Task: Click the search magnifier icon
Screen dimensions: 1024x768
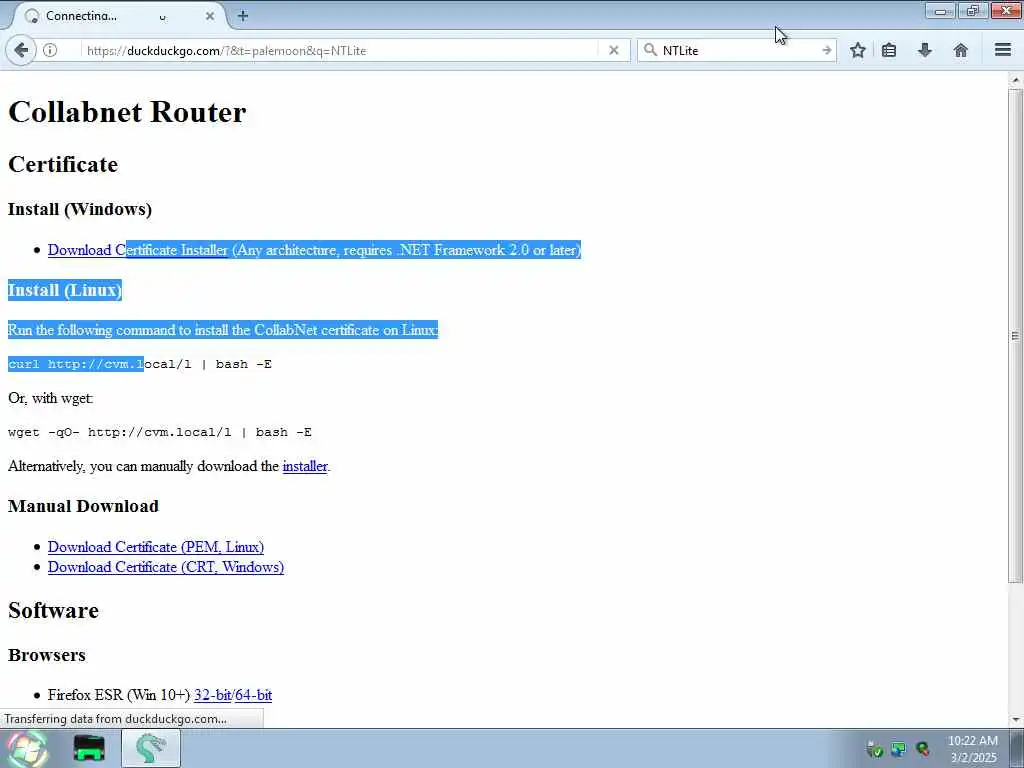Action: tap(650, 50)
